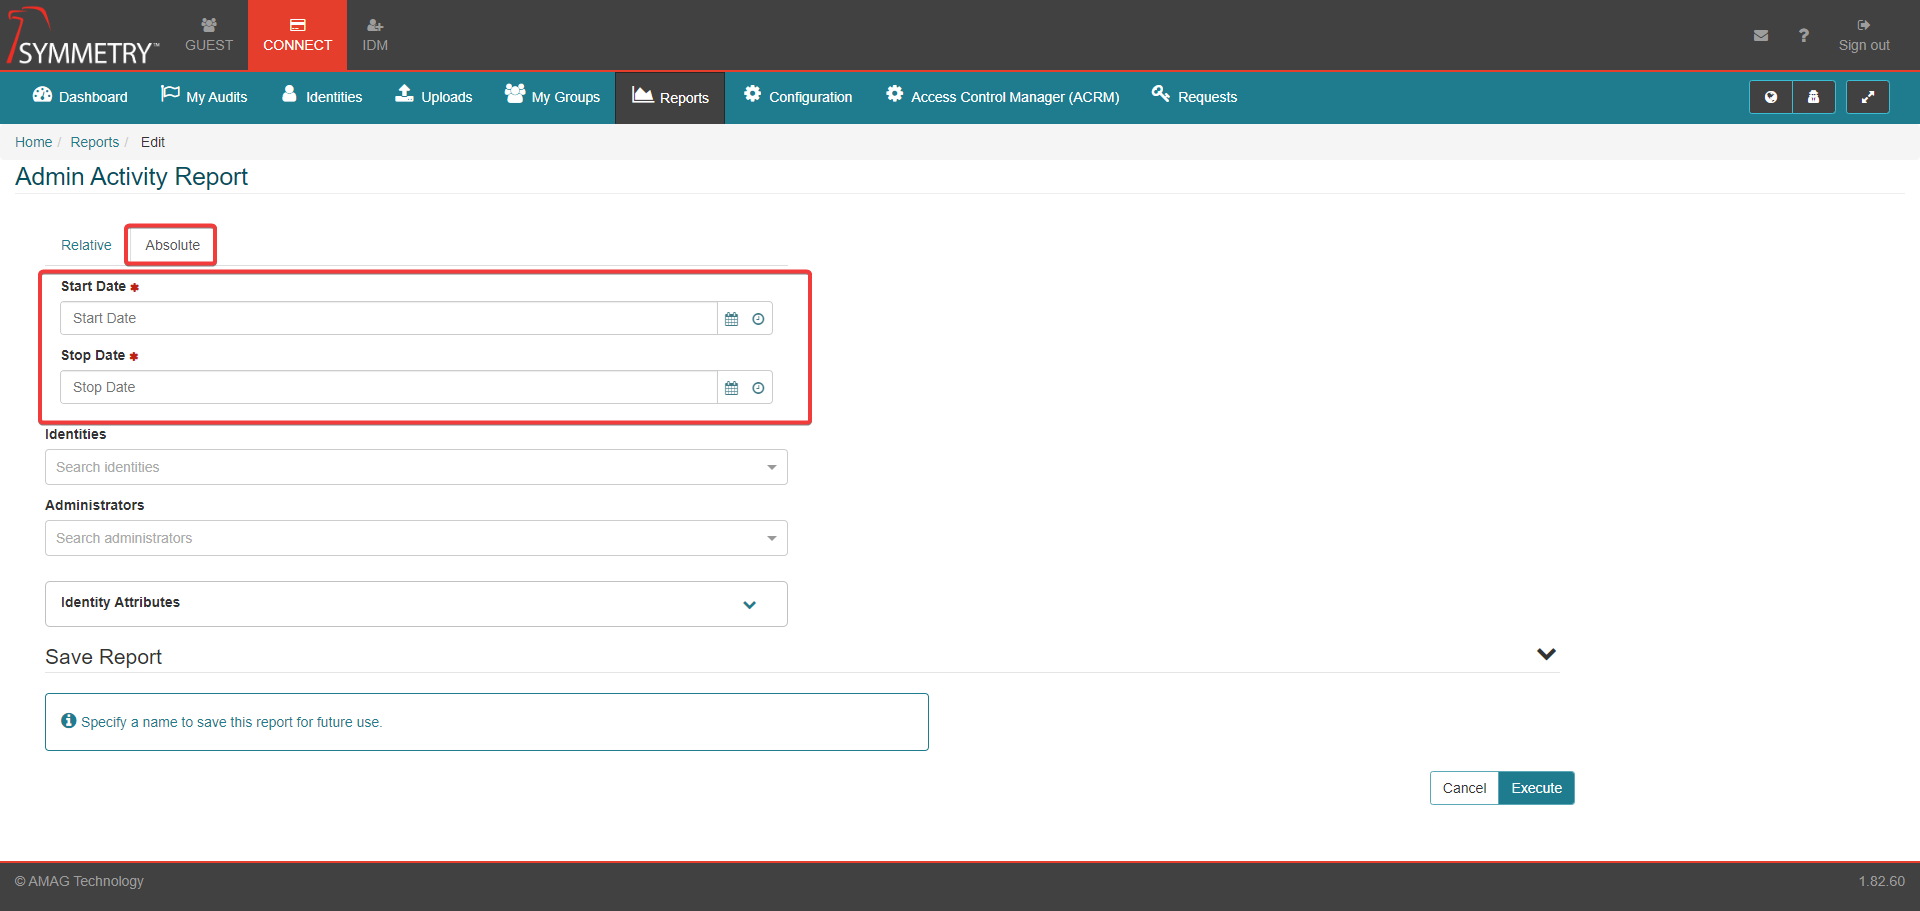Image resolution: width=1920 pixels, height=911 pixels.
Task: Toggle fullscreen expand icon button
Action: (x=1867, y=97)
